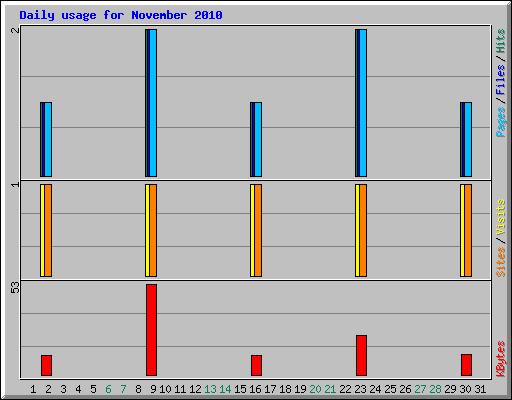The height and width of the screenshot is (400, 512).
Task: Click green weekend day label '14'
Action: 225,389
